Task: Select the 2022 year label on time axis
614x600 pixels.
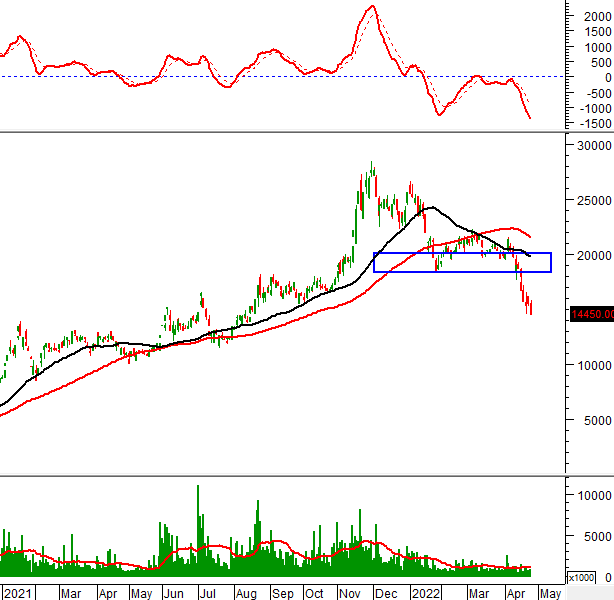Action: pyautogui.click(x=426, y=593)
